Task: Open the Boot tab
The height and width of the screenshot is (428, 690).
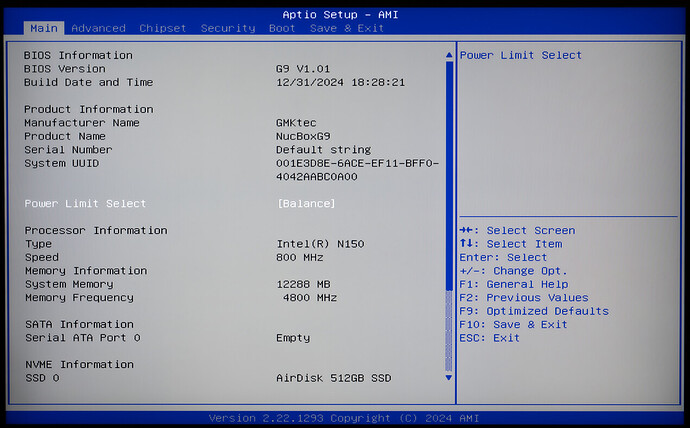Action: pos(282,28)
